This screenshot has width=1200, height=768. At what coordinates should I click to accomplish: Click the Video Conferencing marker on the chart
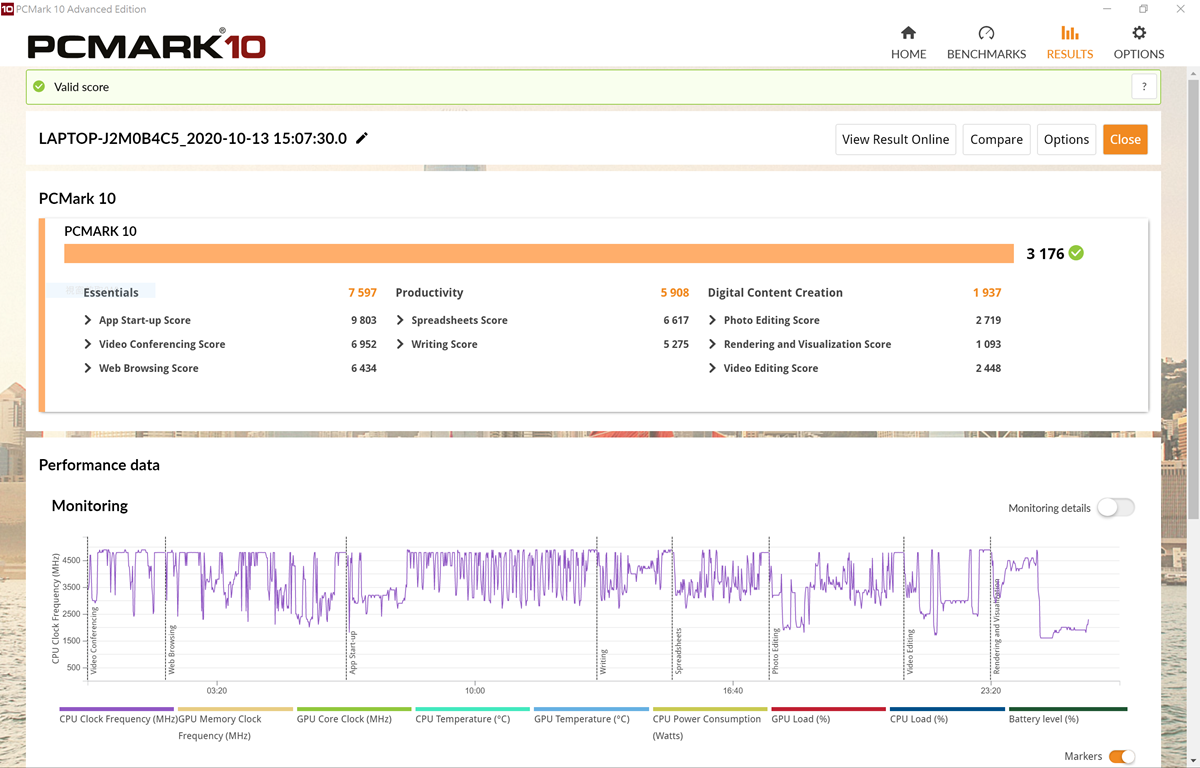[93, 639]
